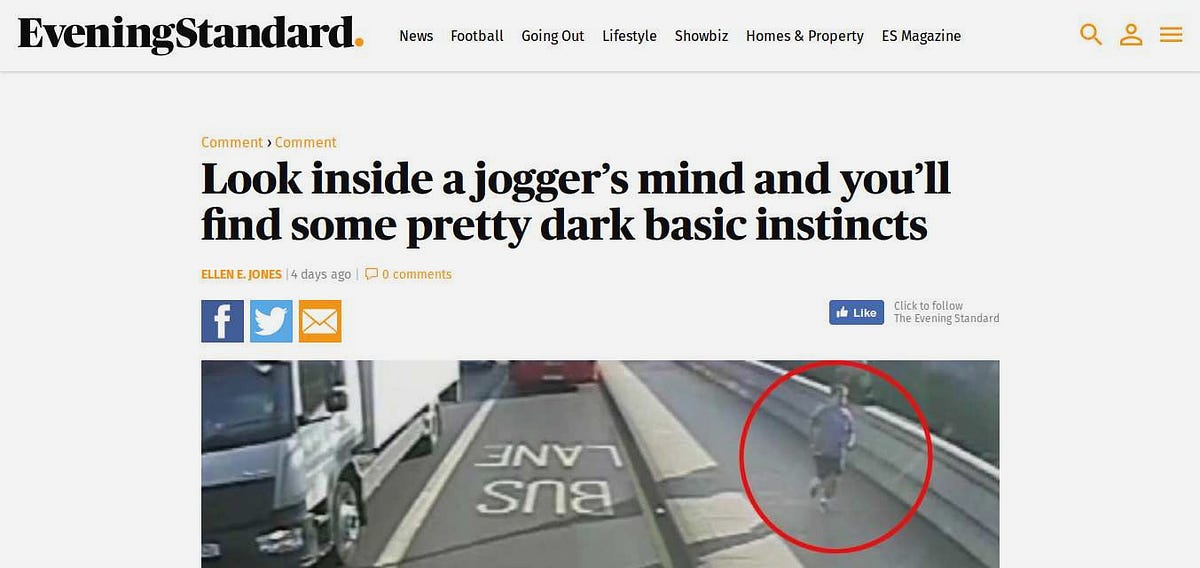Click the Evening Standard logo
The width and height of the screenshot is (1200, 568).
click(190, 35)
